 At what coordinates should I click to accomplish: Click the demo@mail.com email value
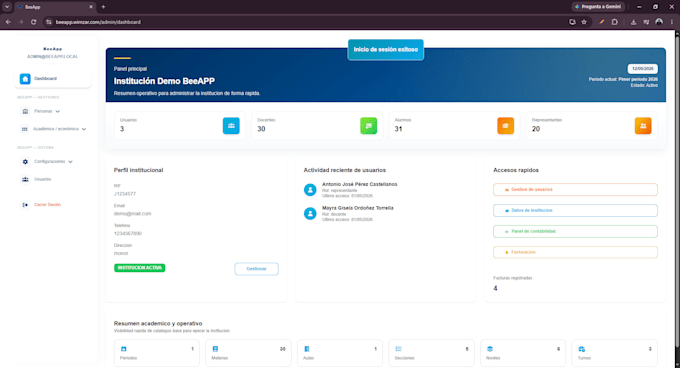[x=133, y=214]
